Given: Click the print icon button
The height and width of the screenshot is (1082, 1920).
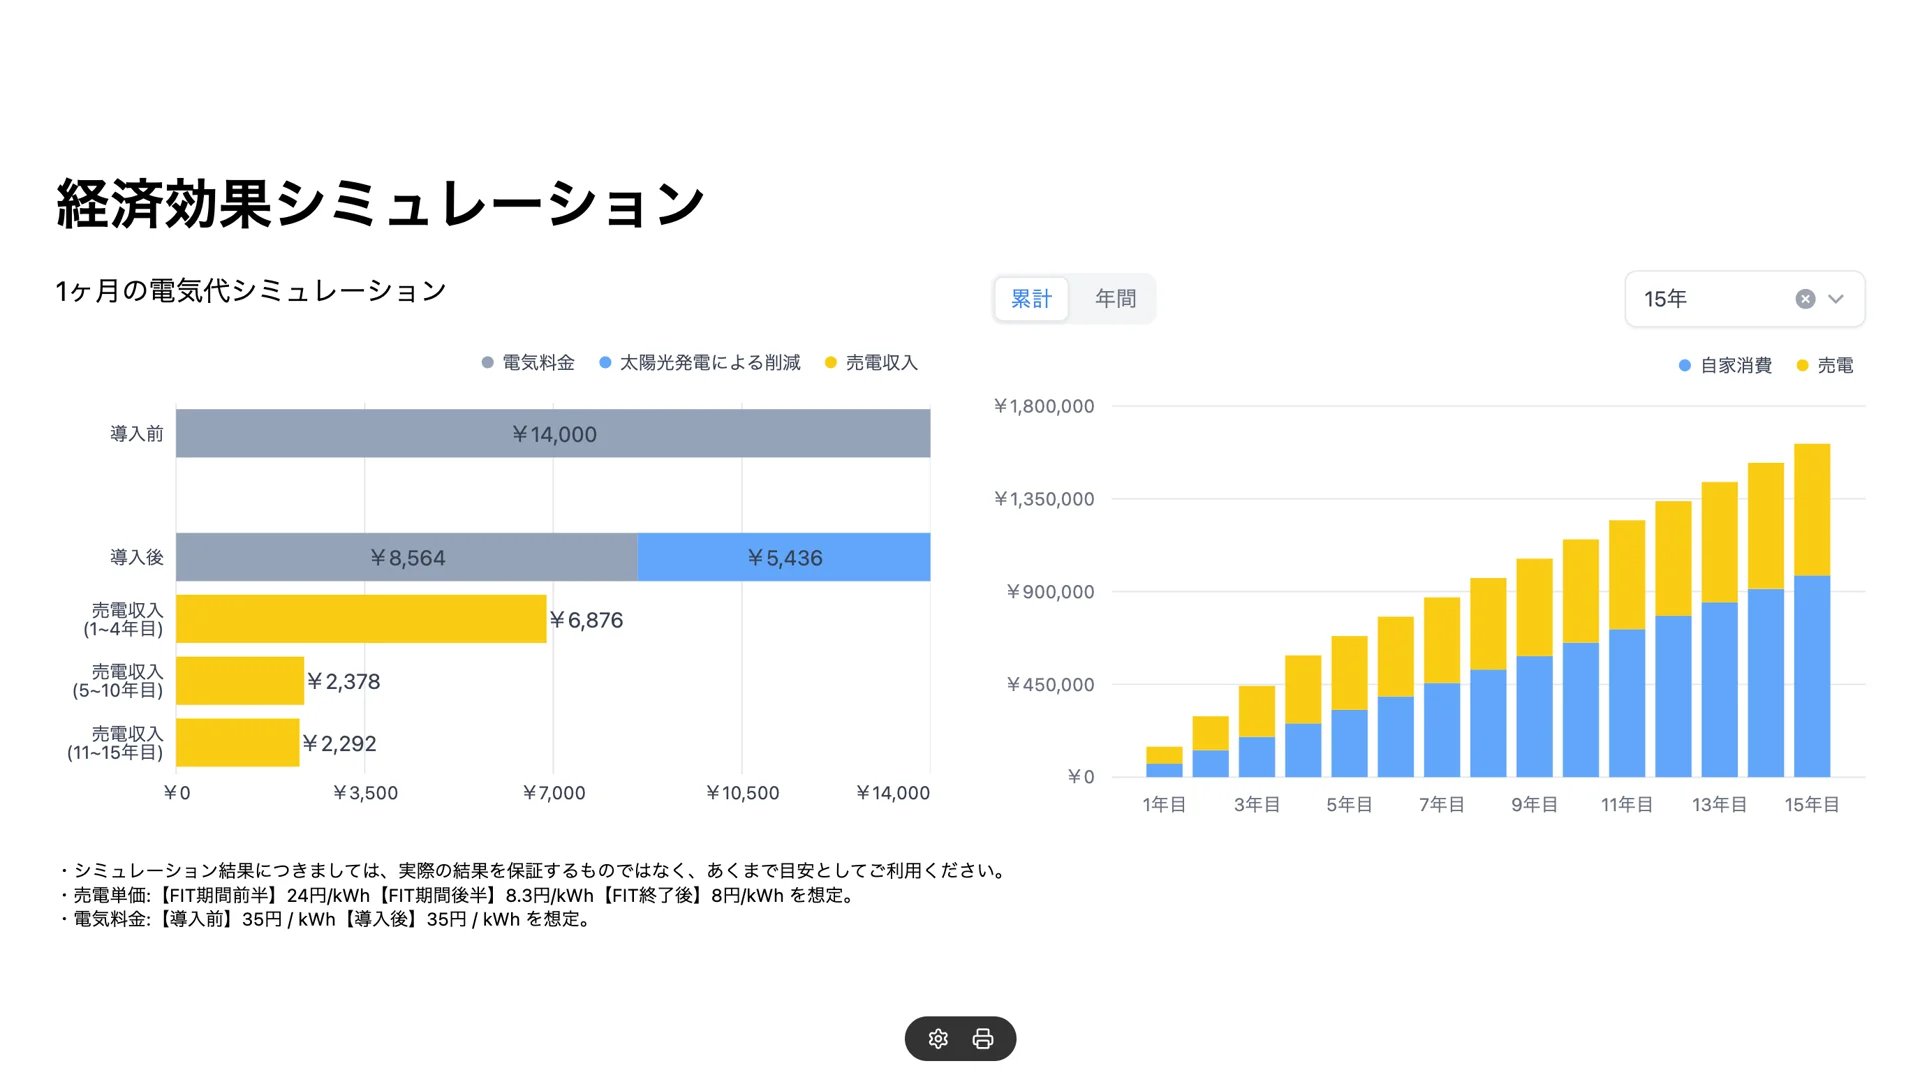Looking at the screenshot, I should click(983, 1039).
